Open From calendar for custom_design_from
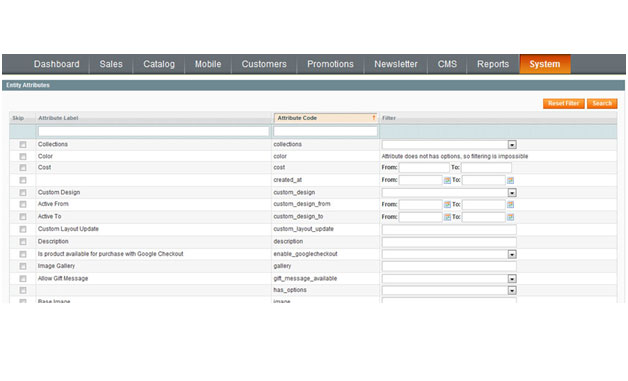The image size is (628, 381). point(447,205)
